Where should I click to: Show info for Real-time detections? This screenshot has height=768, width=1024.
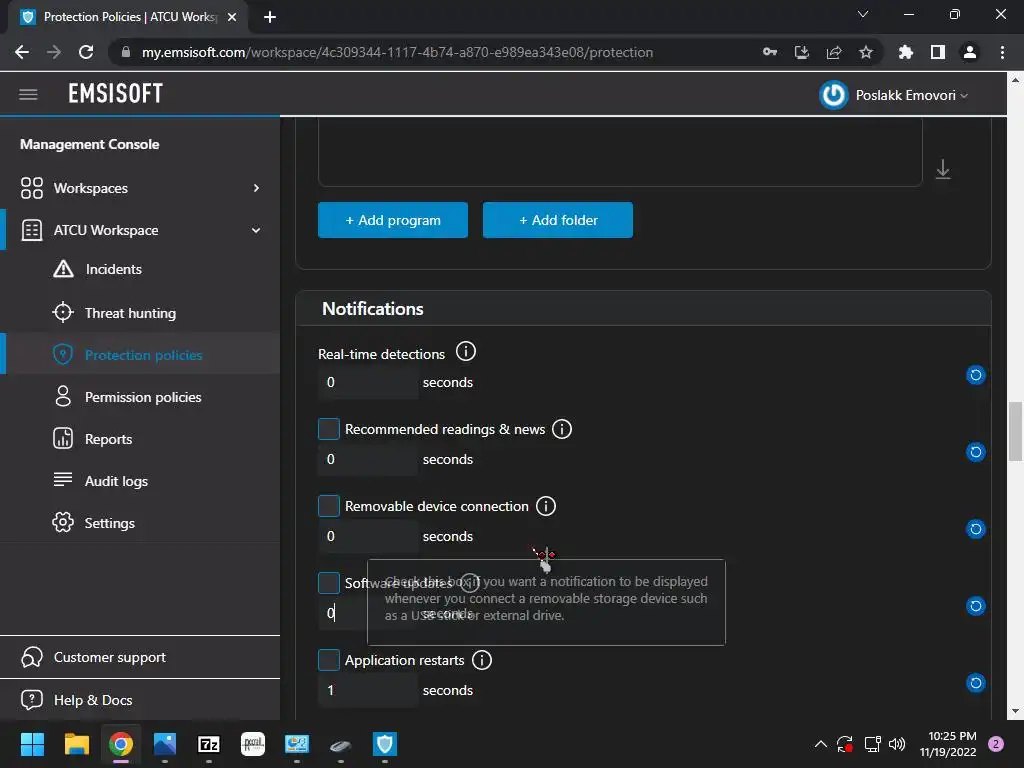point(466,351)
